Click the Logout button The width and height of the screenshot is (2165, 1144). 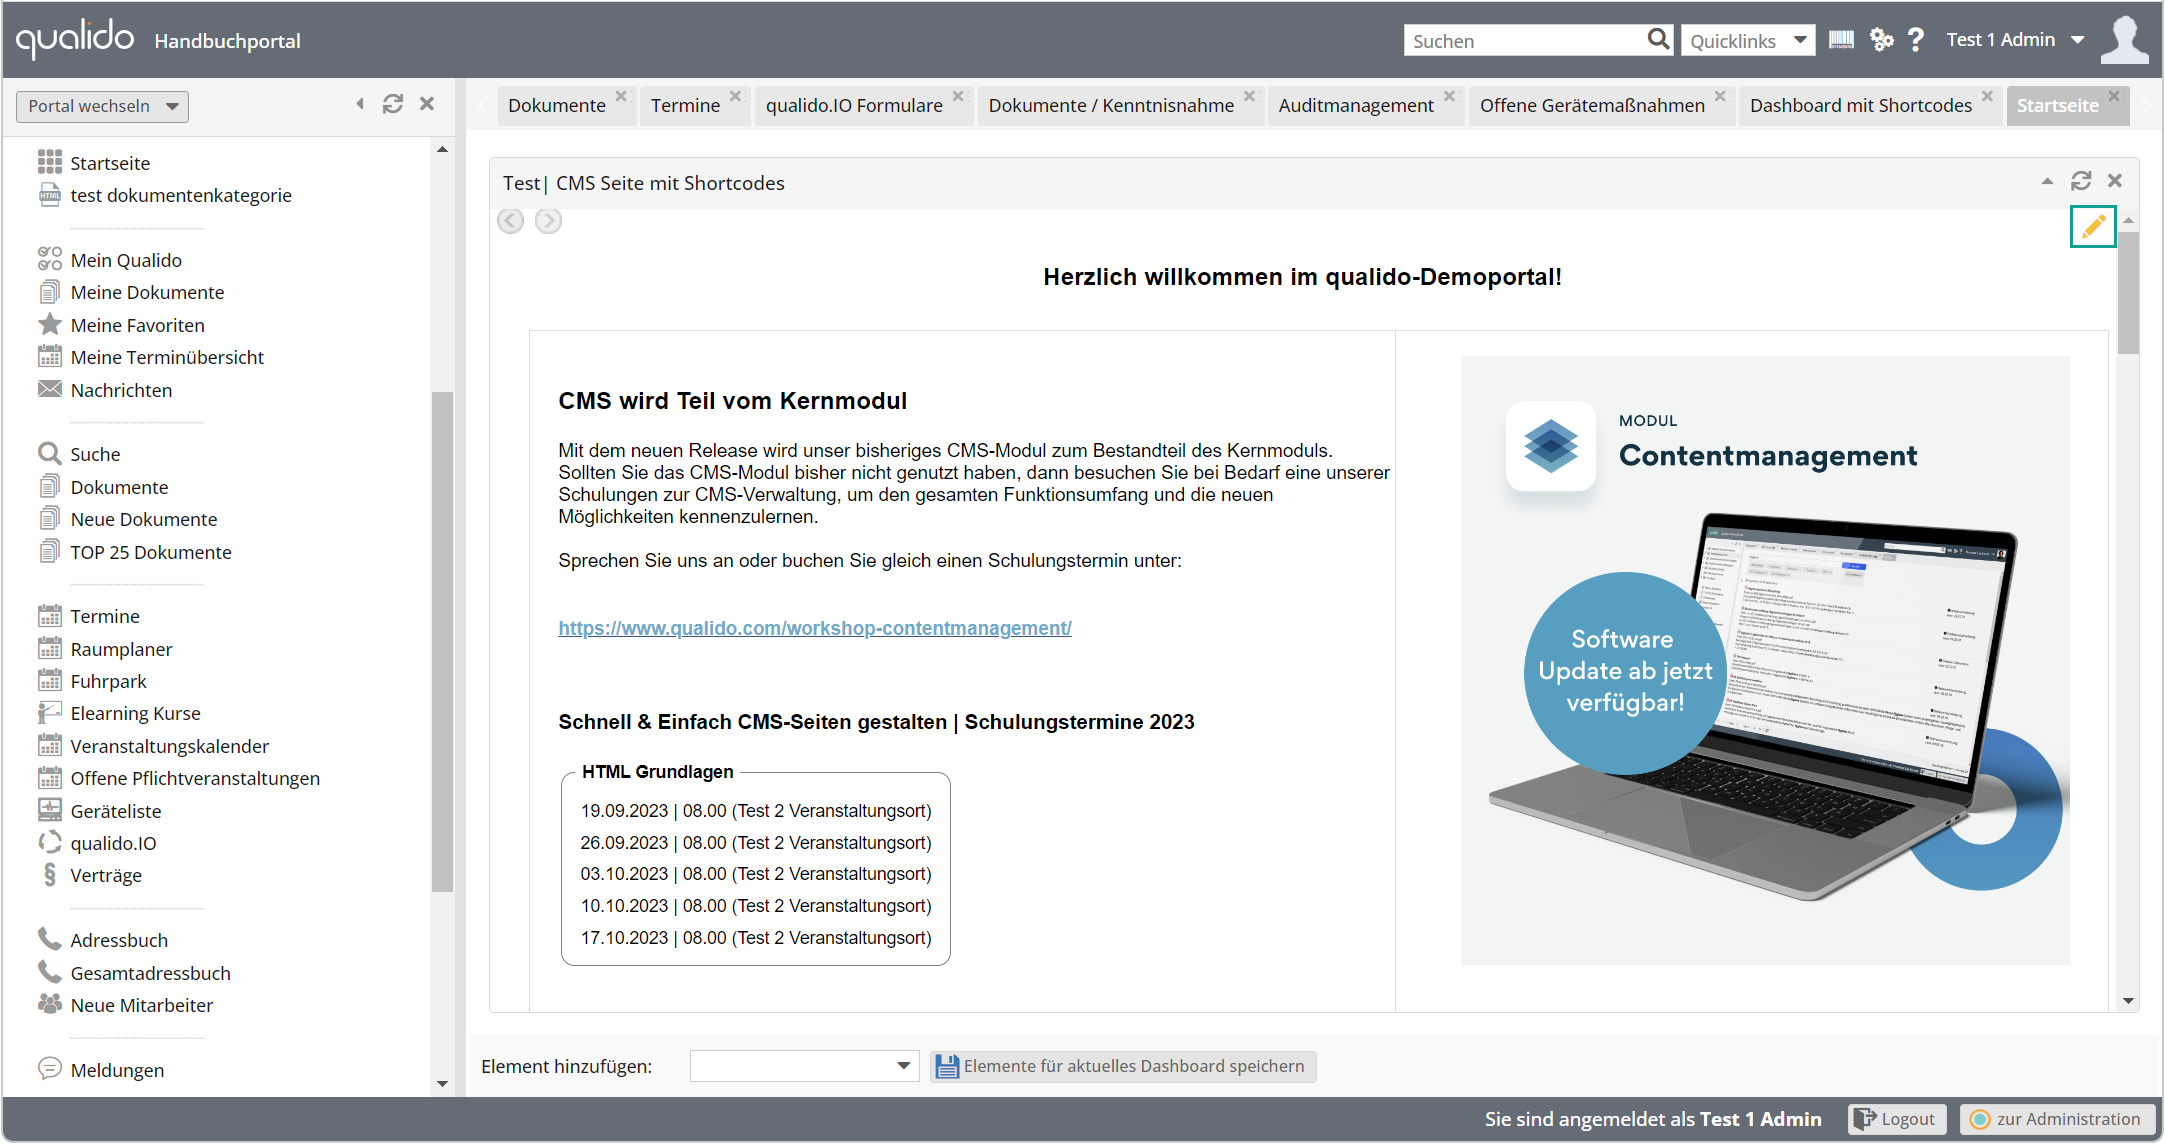[1897, 1119]
